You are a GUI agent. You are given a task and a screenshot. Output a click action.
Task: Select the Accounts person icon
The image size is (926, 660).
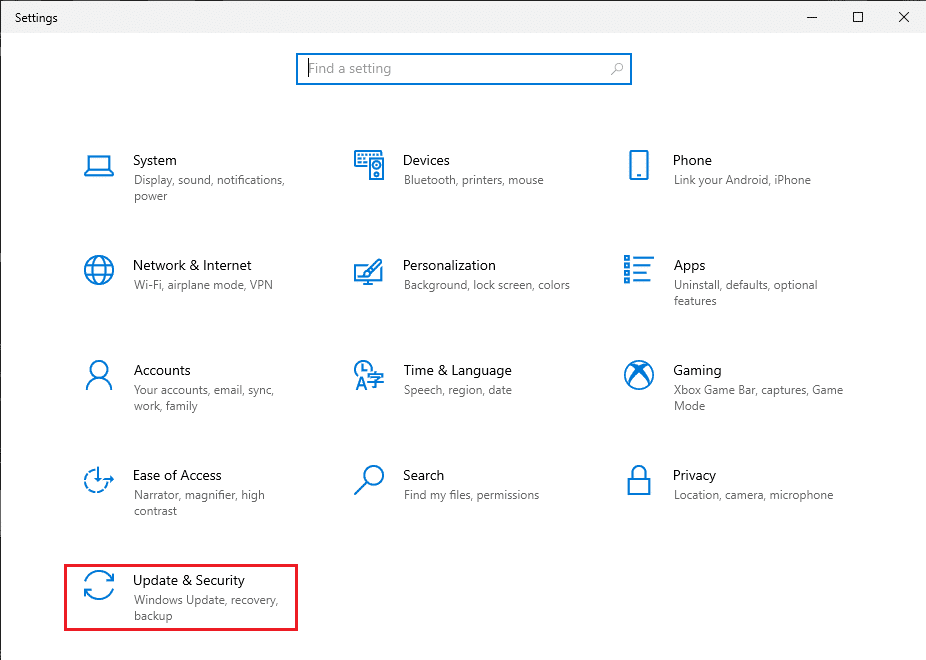coord(99,376)
